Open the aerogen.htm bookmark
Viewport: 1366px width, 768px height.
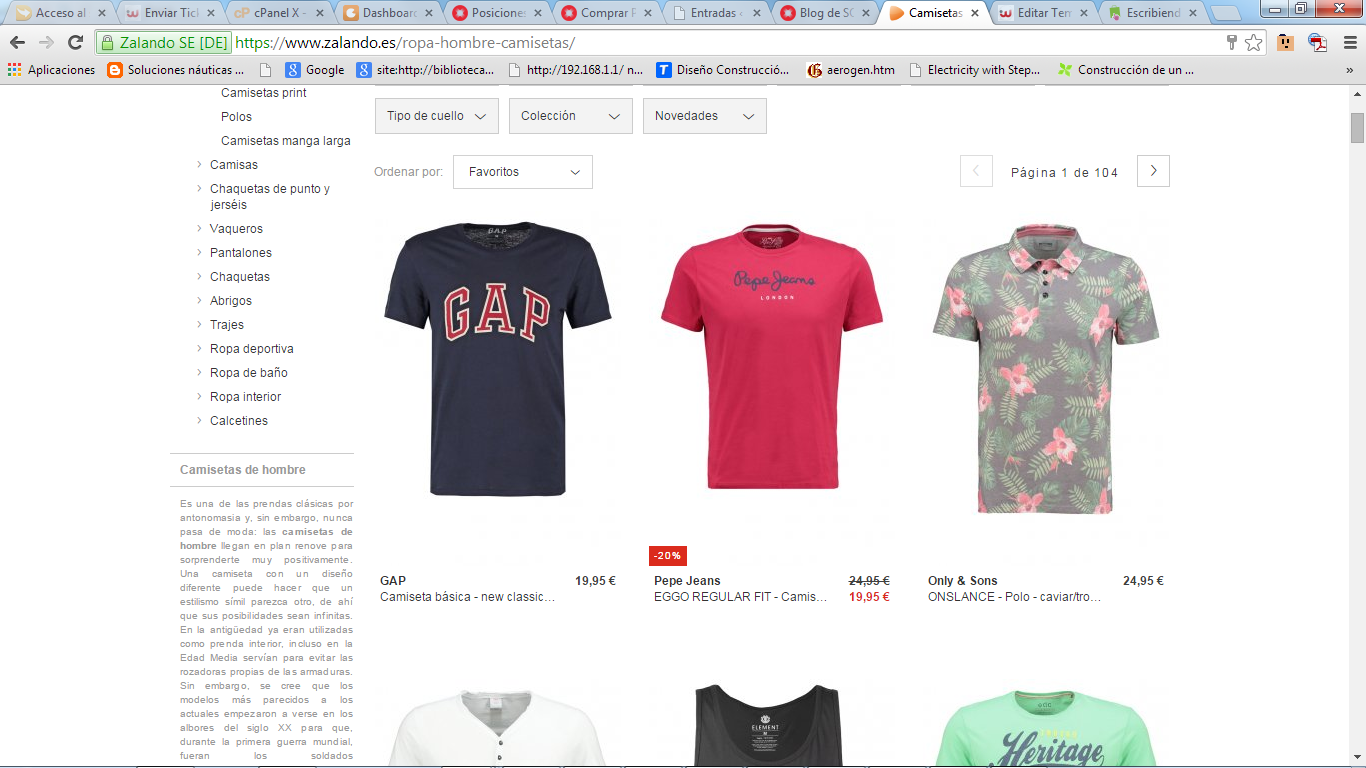[851, 70]
